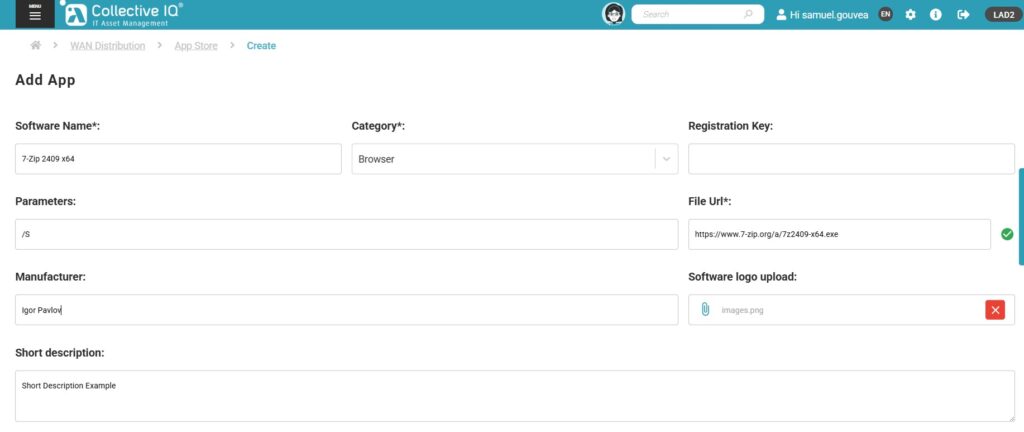Navigate to WAN Distribution breadcrumb

[107, 46]
